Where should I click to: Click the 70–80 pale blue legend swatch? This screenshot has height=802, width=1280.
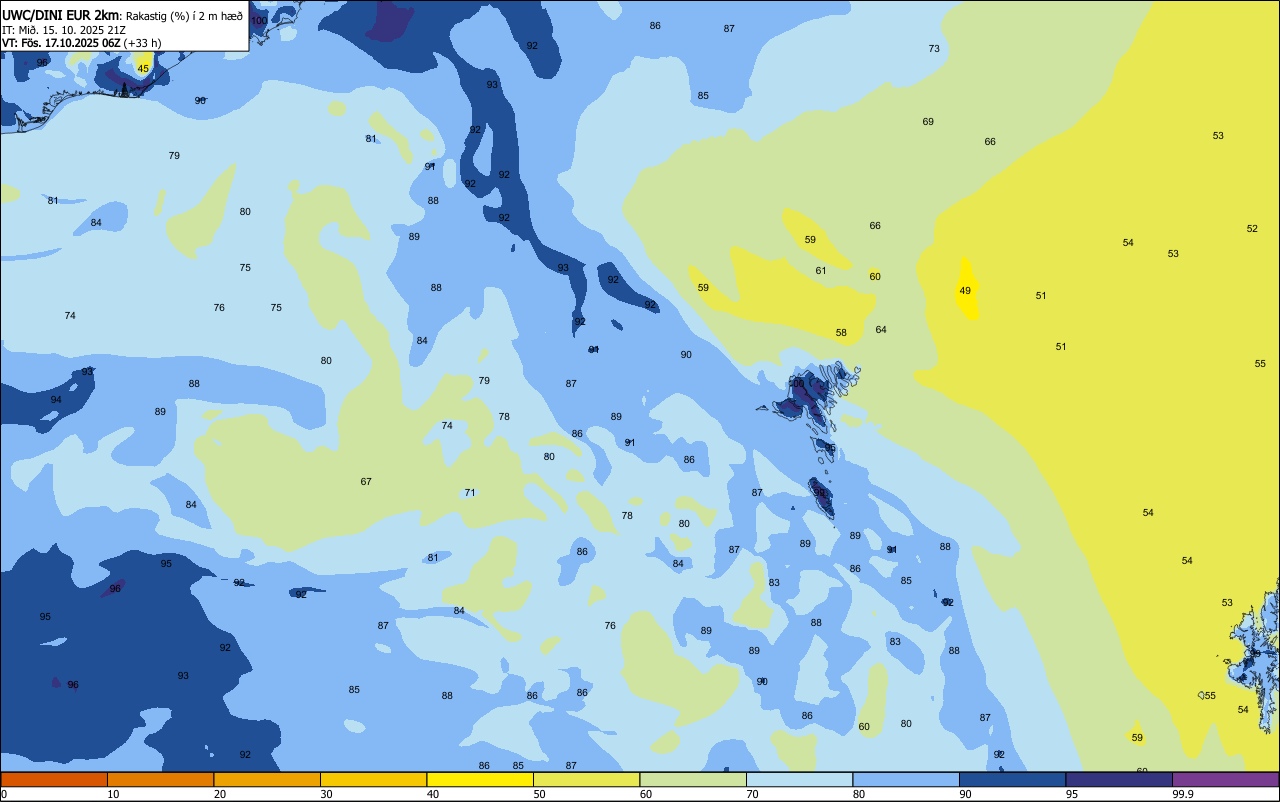coord(799,779)
